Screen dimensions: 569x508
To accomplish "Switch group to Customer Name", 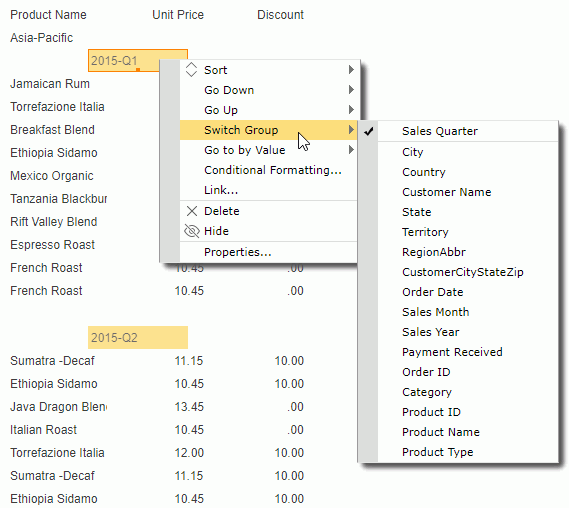I will tap(468, 192).
